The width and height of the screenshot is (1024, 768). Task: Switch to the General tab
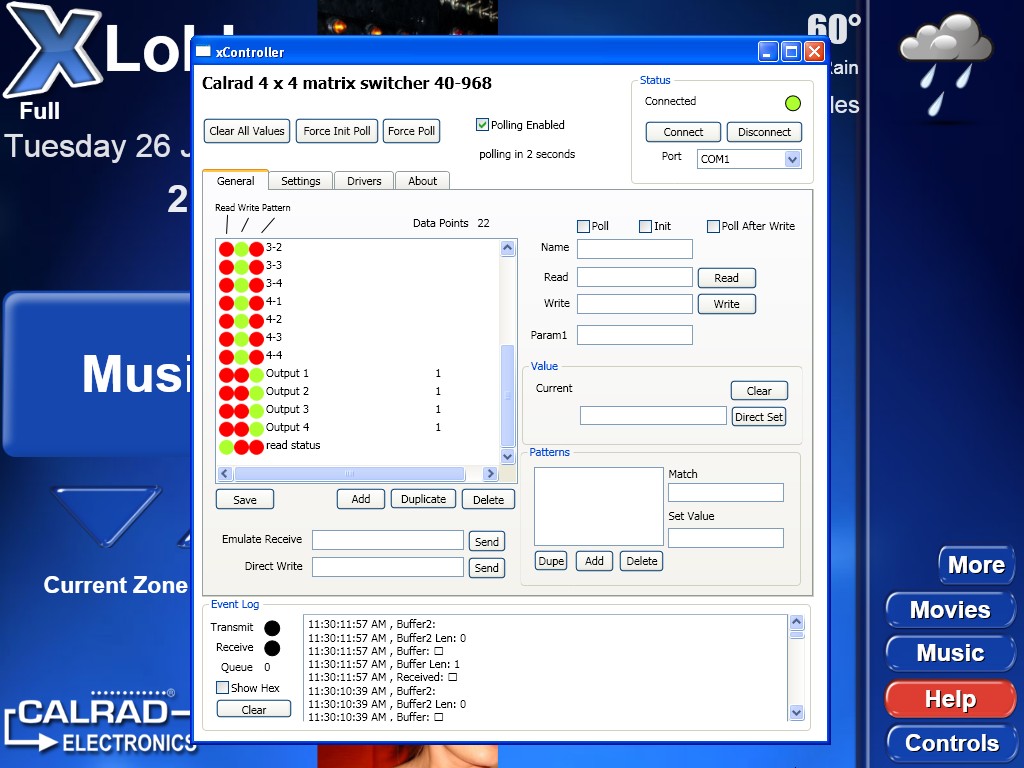click(236, 181)
